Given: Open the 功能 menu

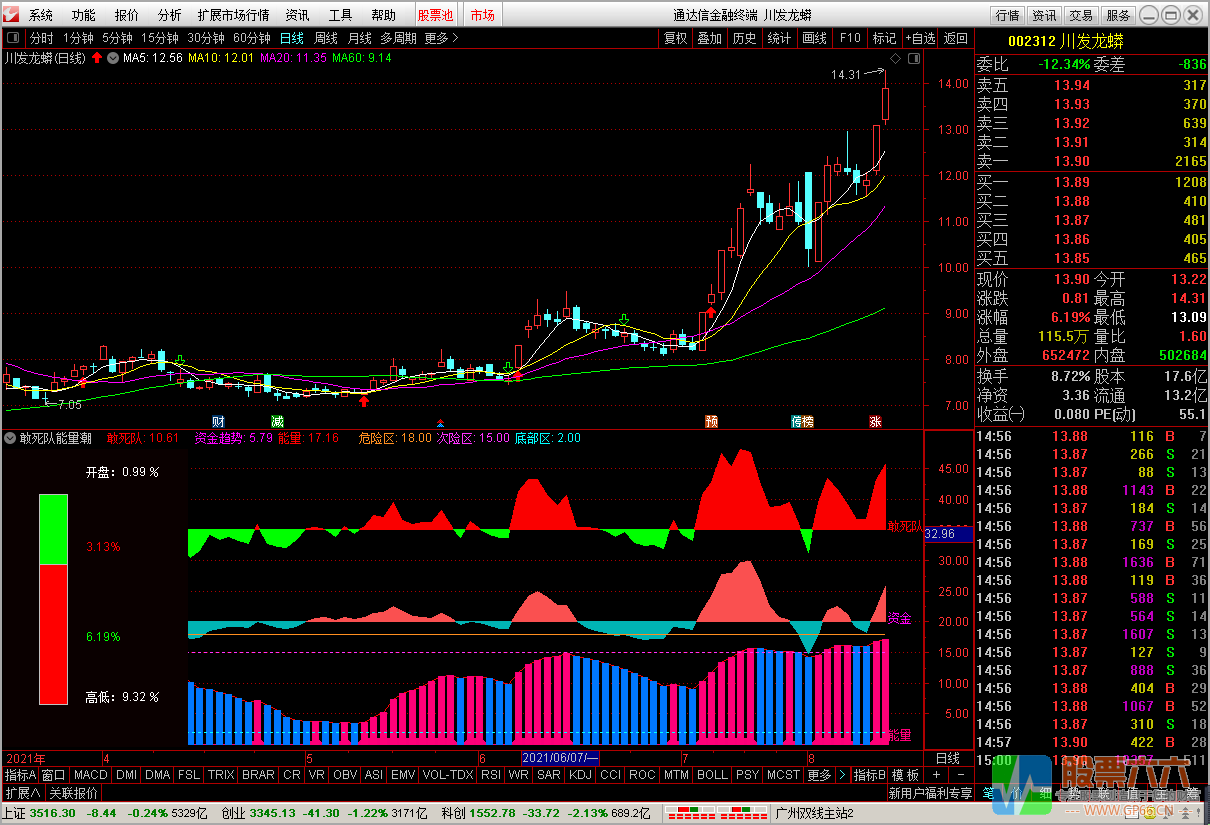Looking at the screenshot, I should pos(84,15).
